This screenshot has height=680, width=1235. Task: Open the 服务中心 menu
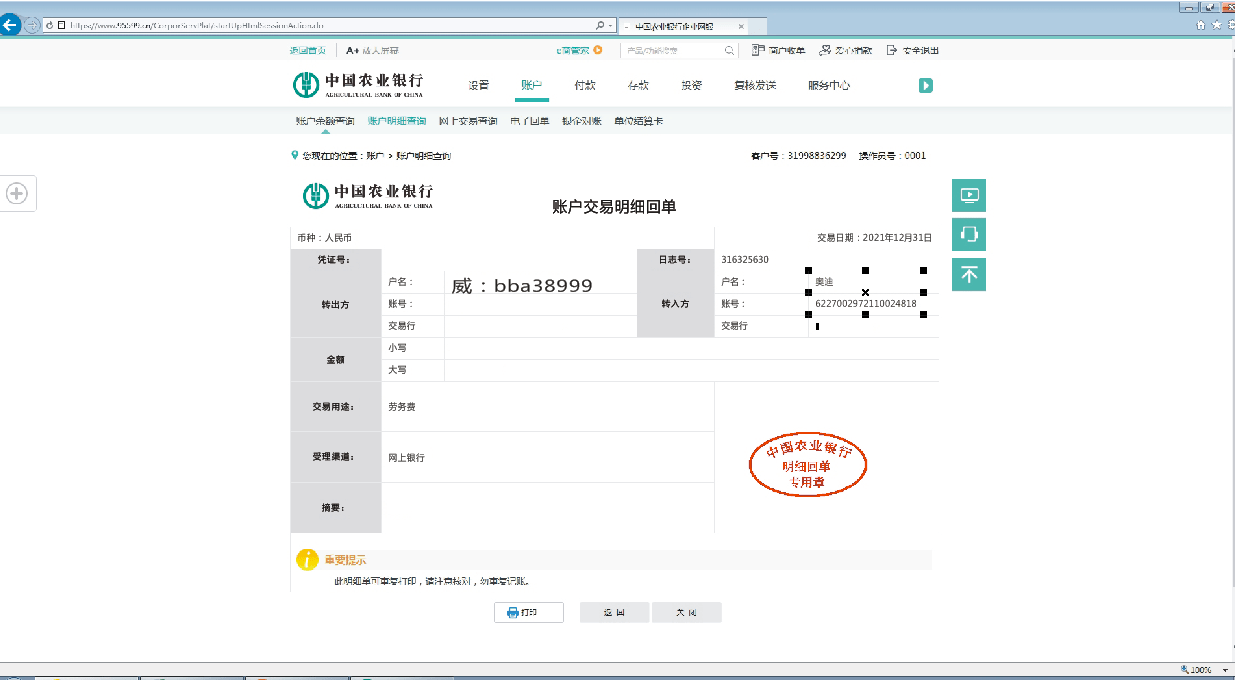(x=829, y=86)
